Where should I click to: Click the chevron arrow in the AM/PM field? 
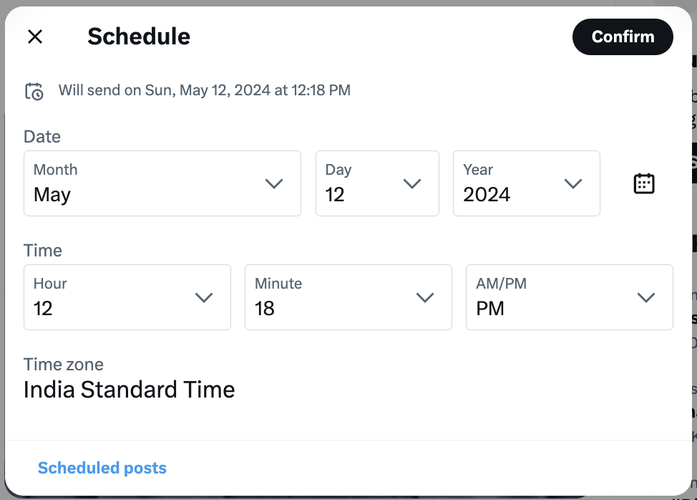click(646, 298)
